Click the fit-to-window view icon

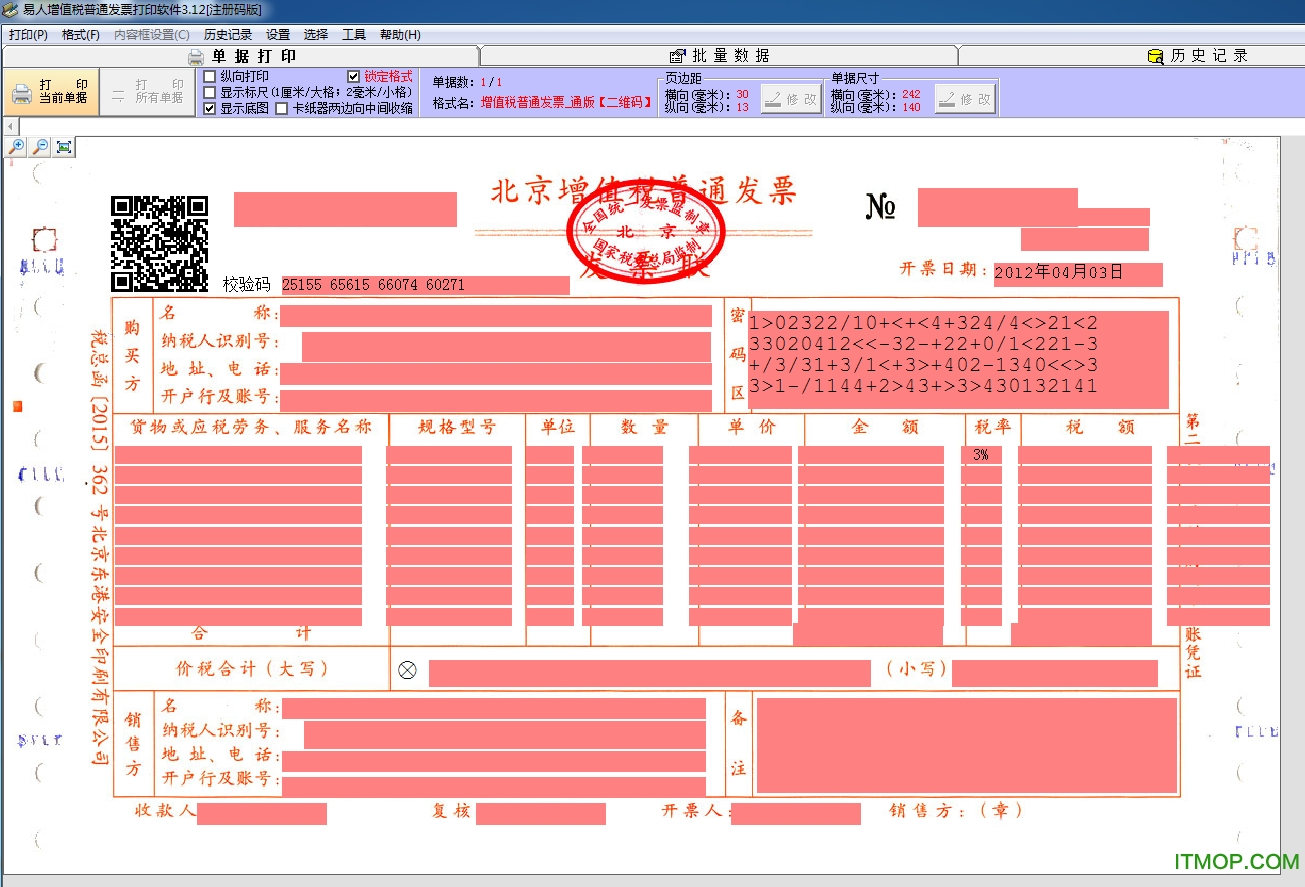[64, 147]
